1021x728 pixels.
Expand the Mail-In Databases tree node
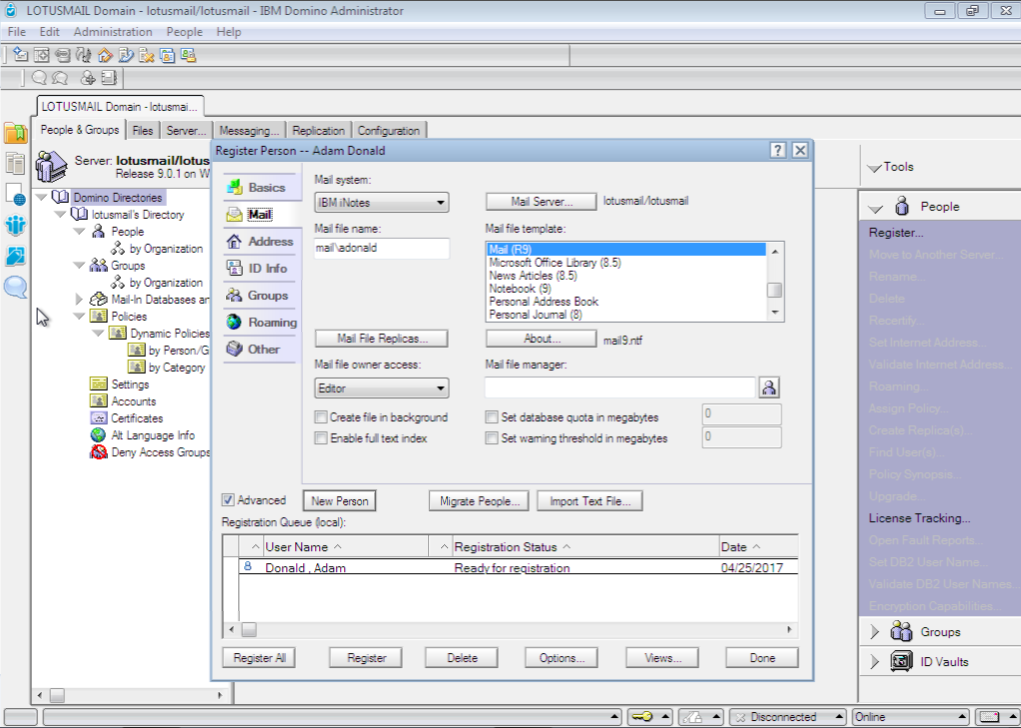[79, 299]
